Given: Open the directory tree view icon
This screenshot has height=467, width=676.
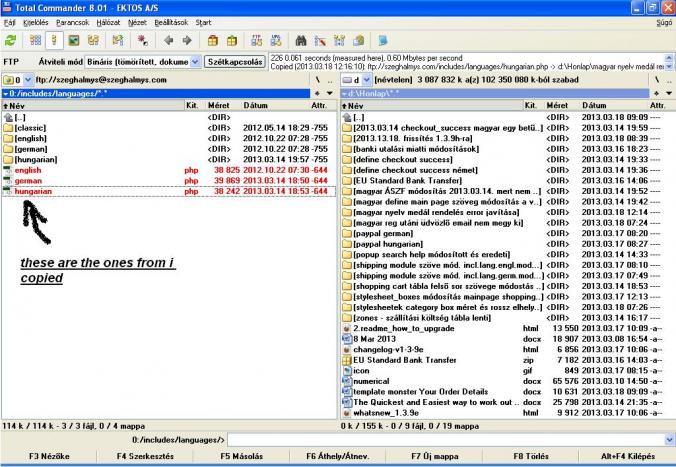Looking at the screenshot, I should (93, 41).
